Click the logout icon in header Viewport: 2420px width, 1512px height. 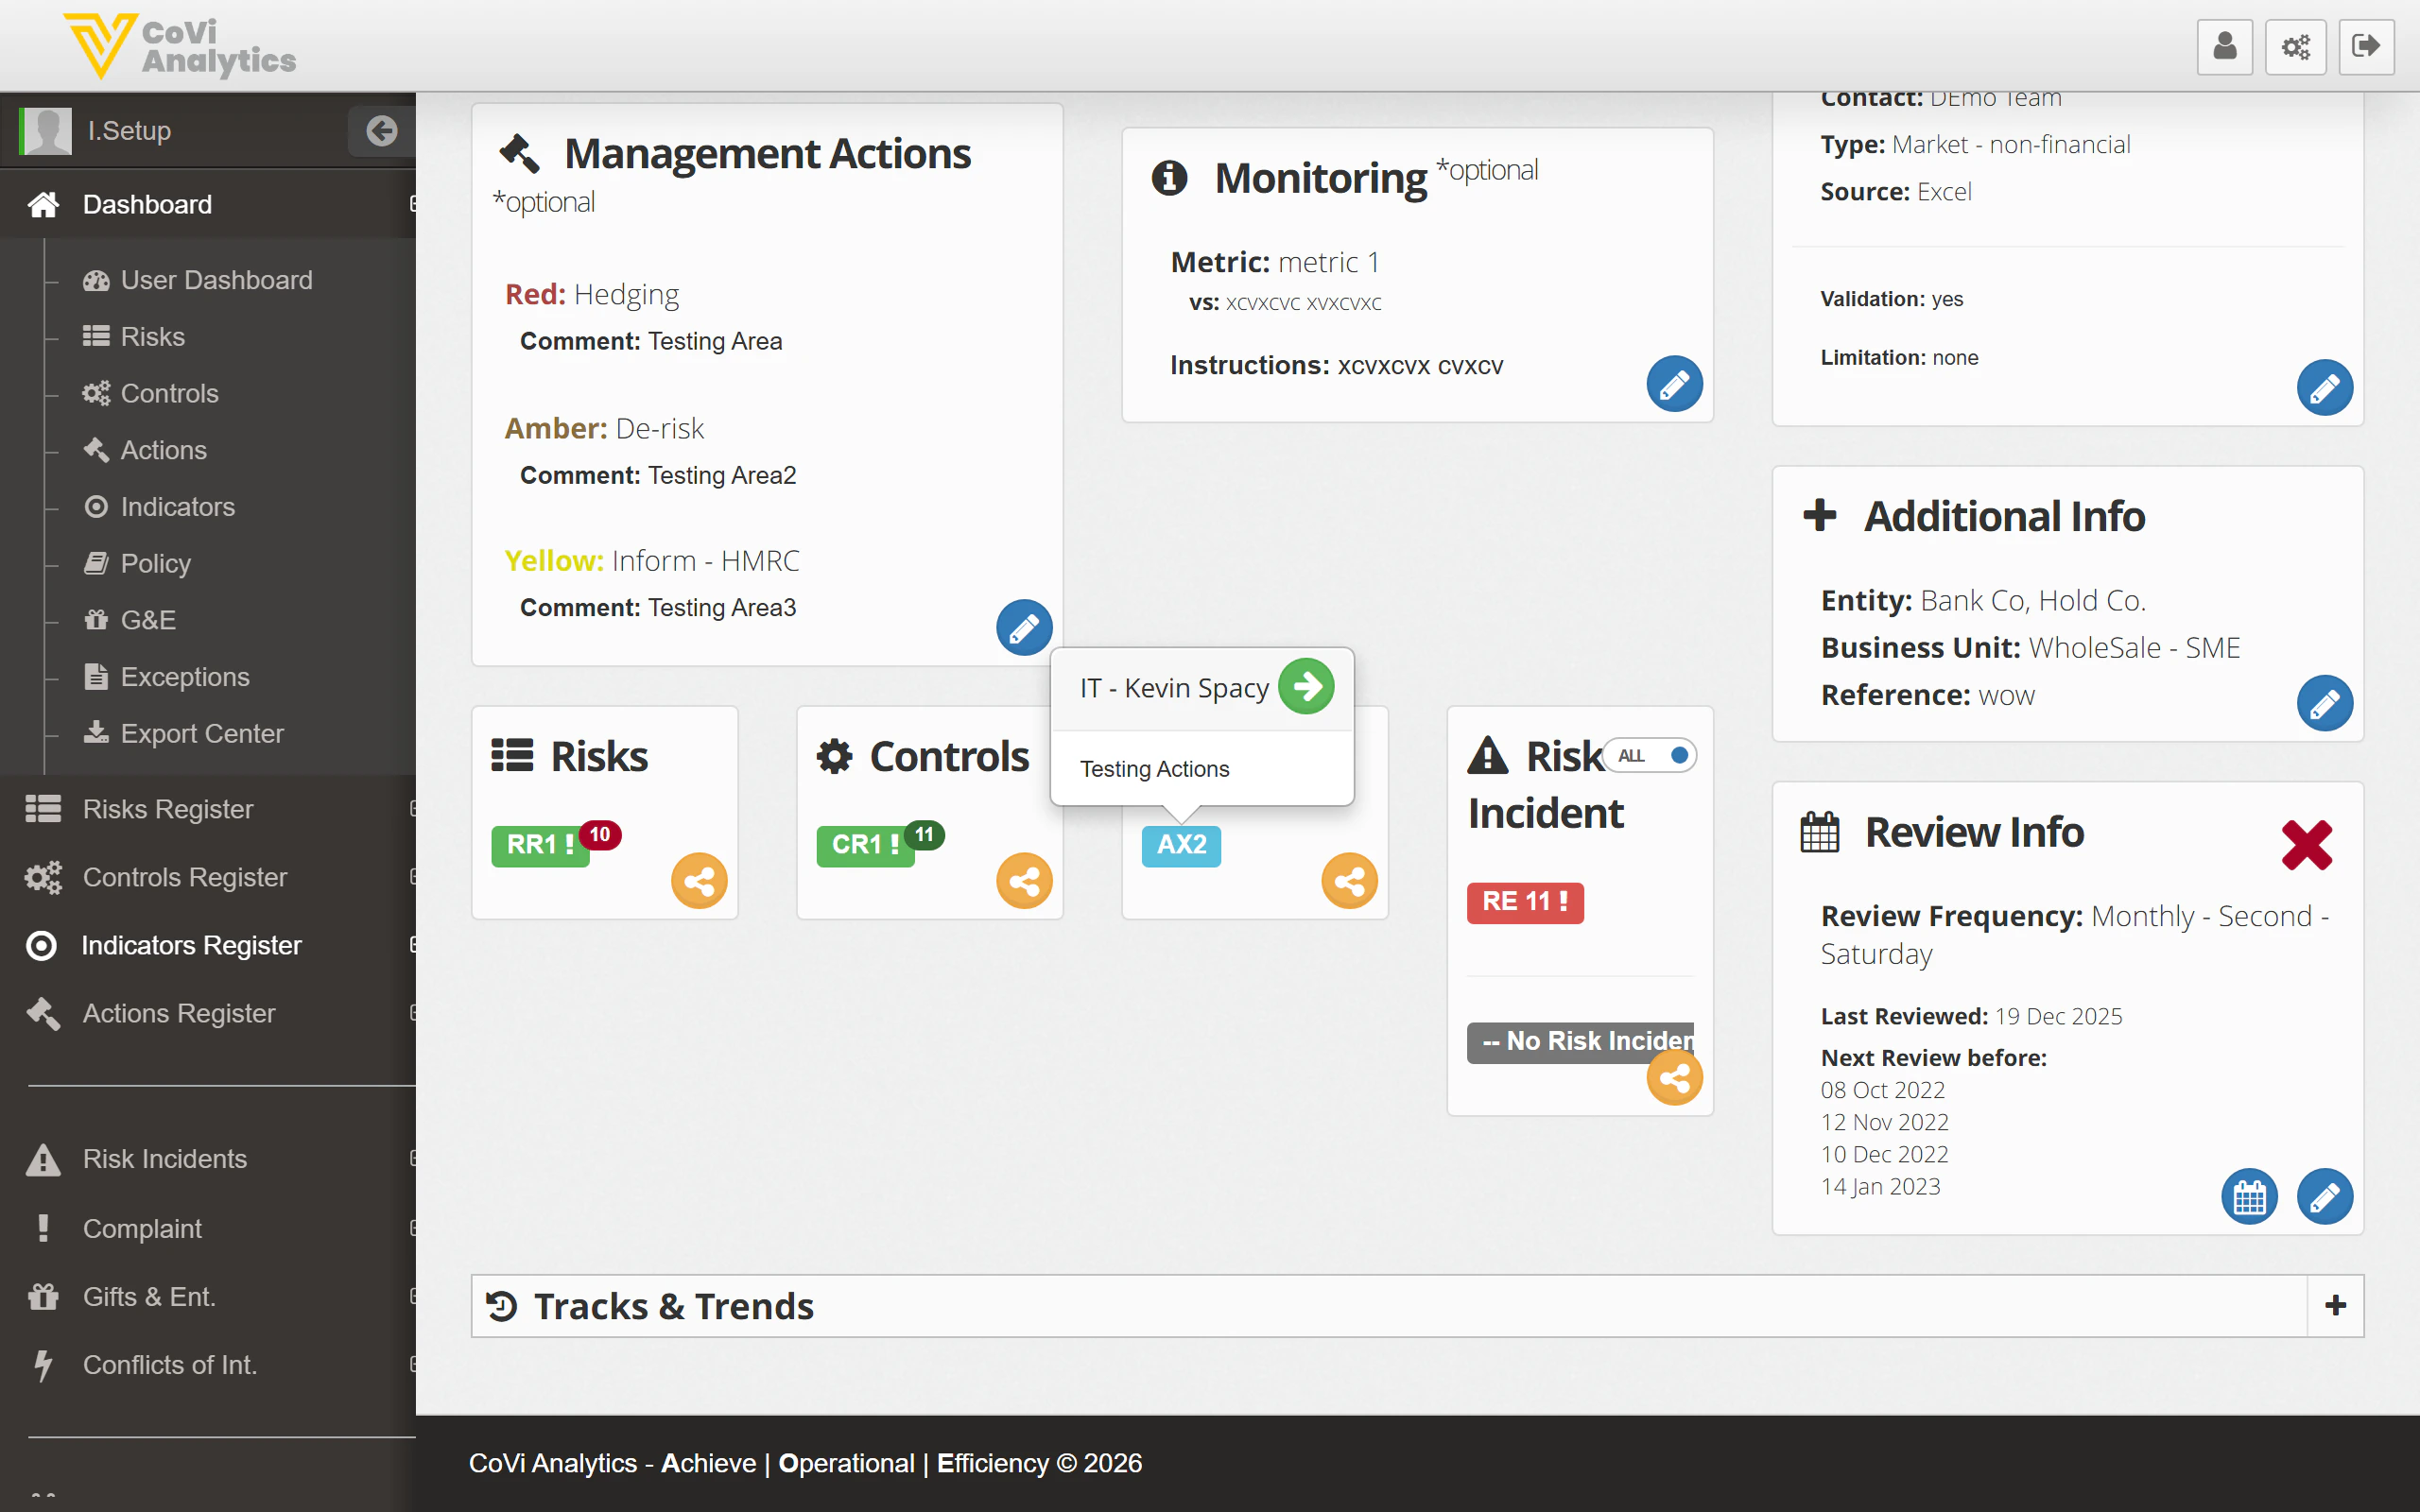[x=2366, y=47]
